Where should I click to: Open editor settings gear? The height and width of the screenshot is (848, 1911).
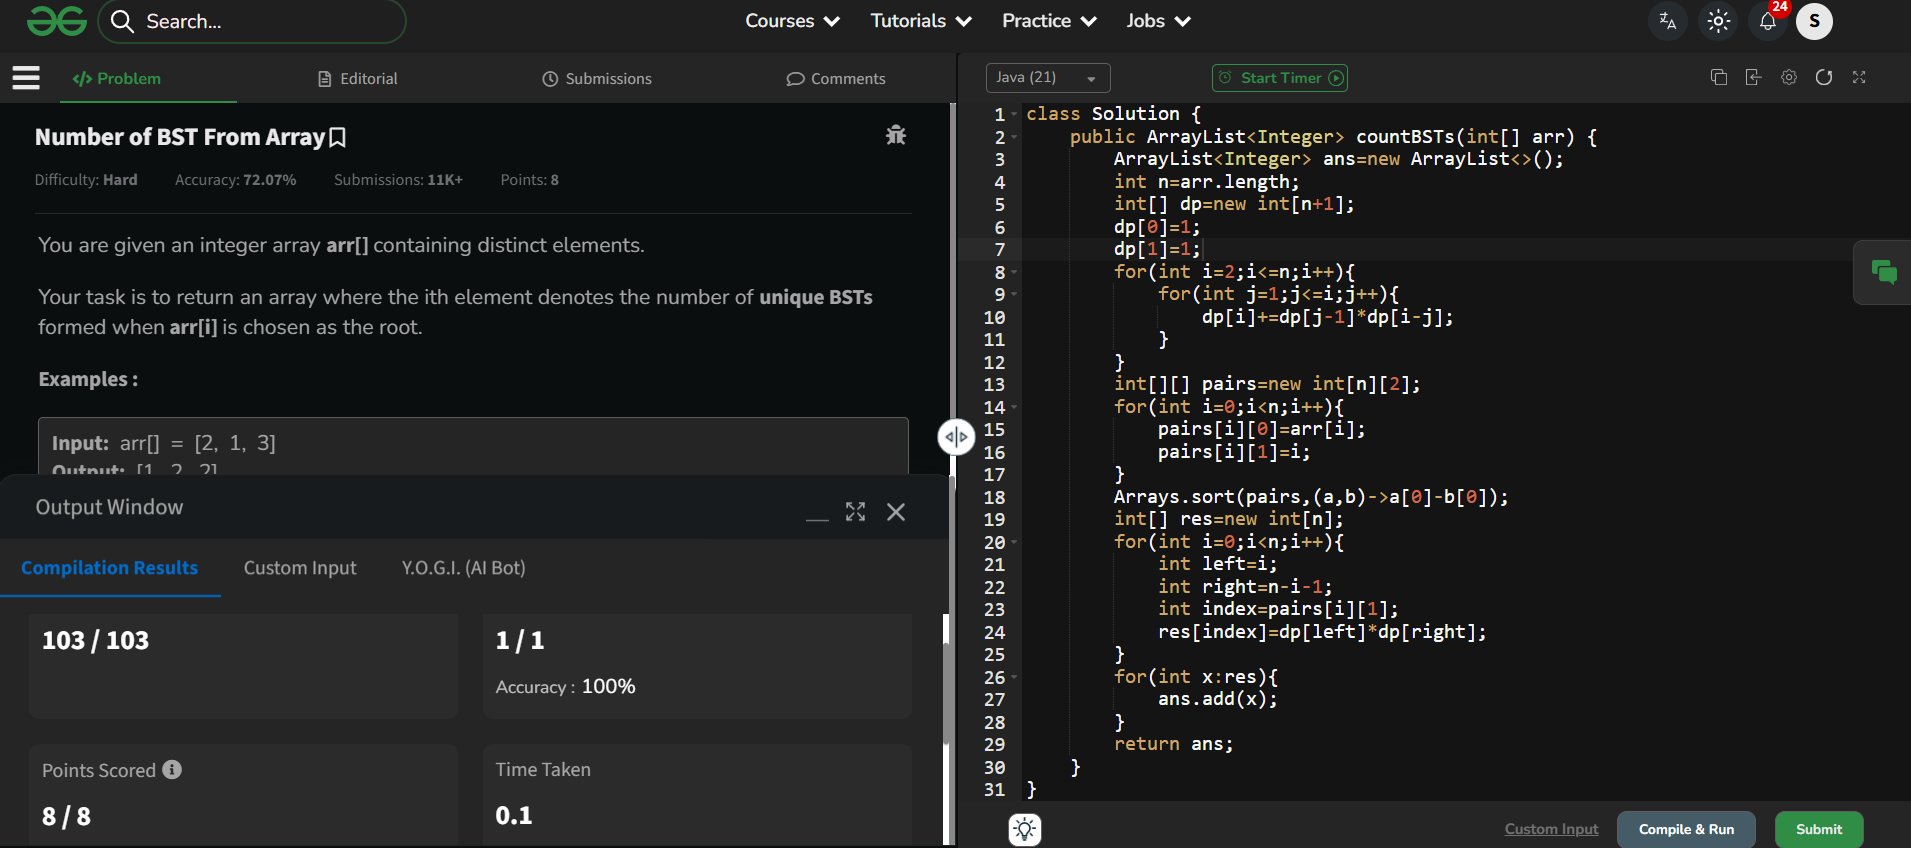1788,78
